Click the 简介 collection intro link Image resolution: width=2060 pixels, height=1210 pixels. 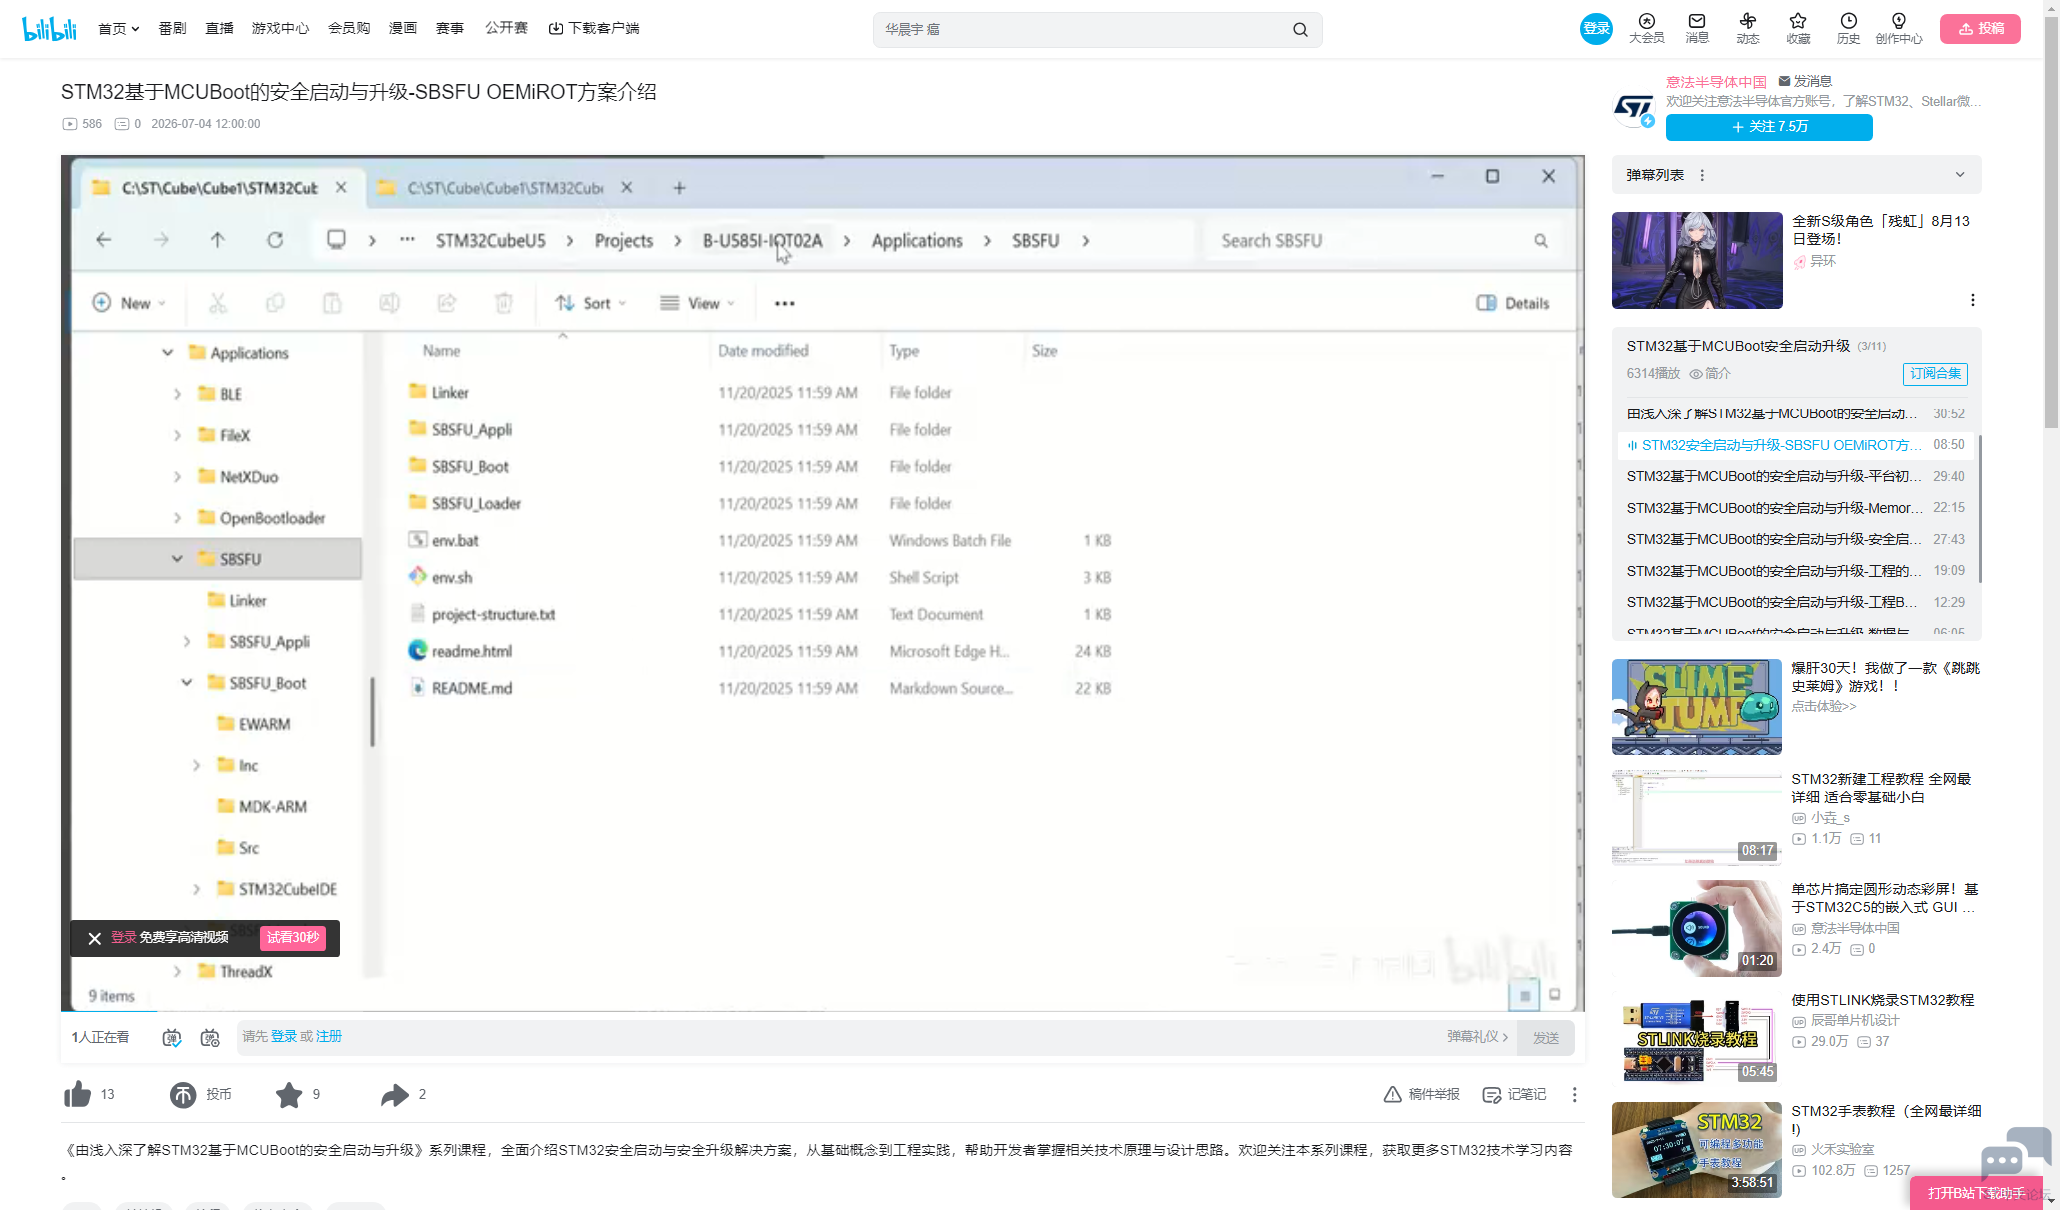(x=1710, y=374)
